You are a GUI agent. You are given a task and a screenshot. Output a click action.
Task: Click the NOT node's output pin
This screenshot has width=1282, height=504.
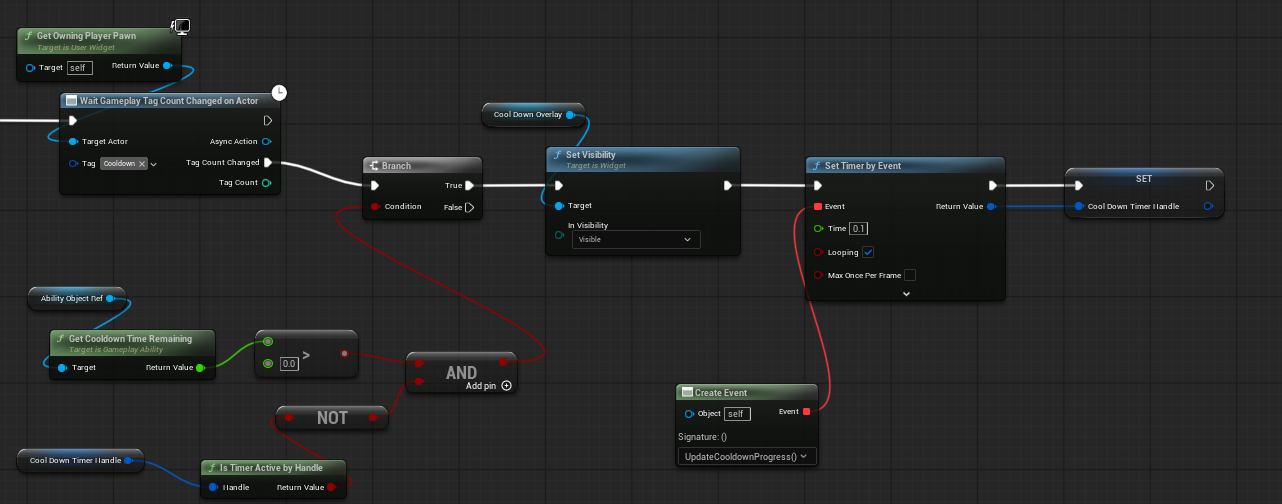[373, 417]
